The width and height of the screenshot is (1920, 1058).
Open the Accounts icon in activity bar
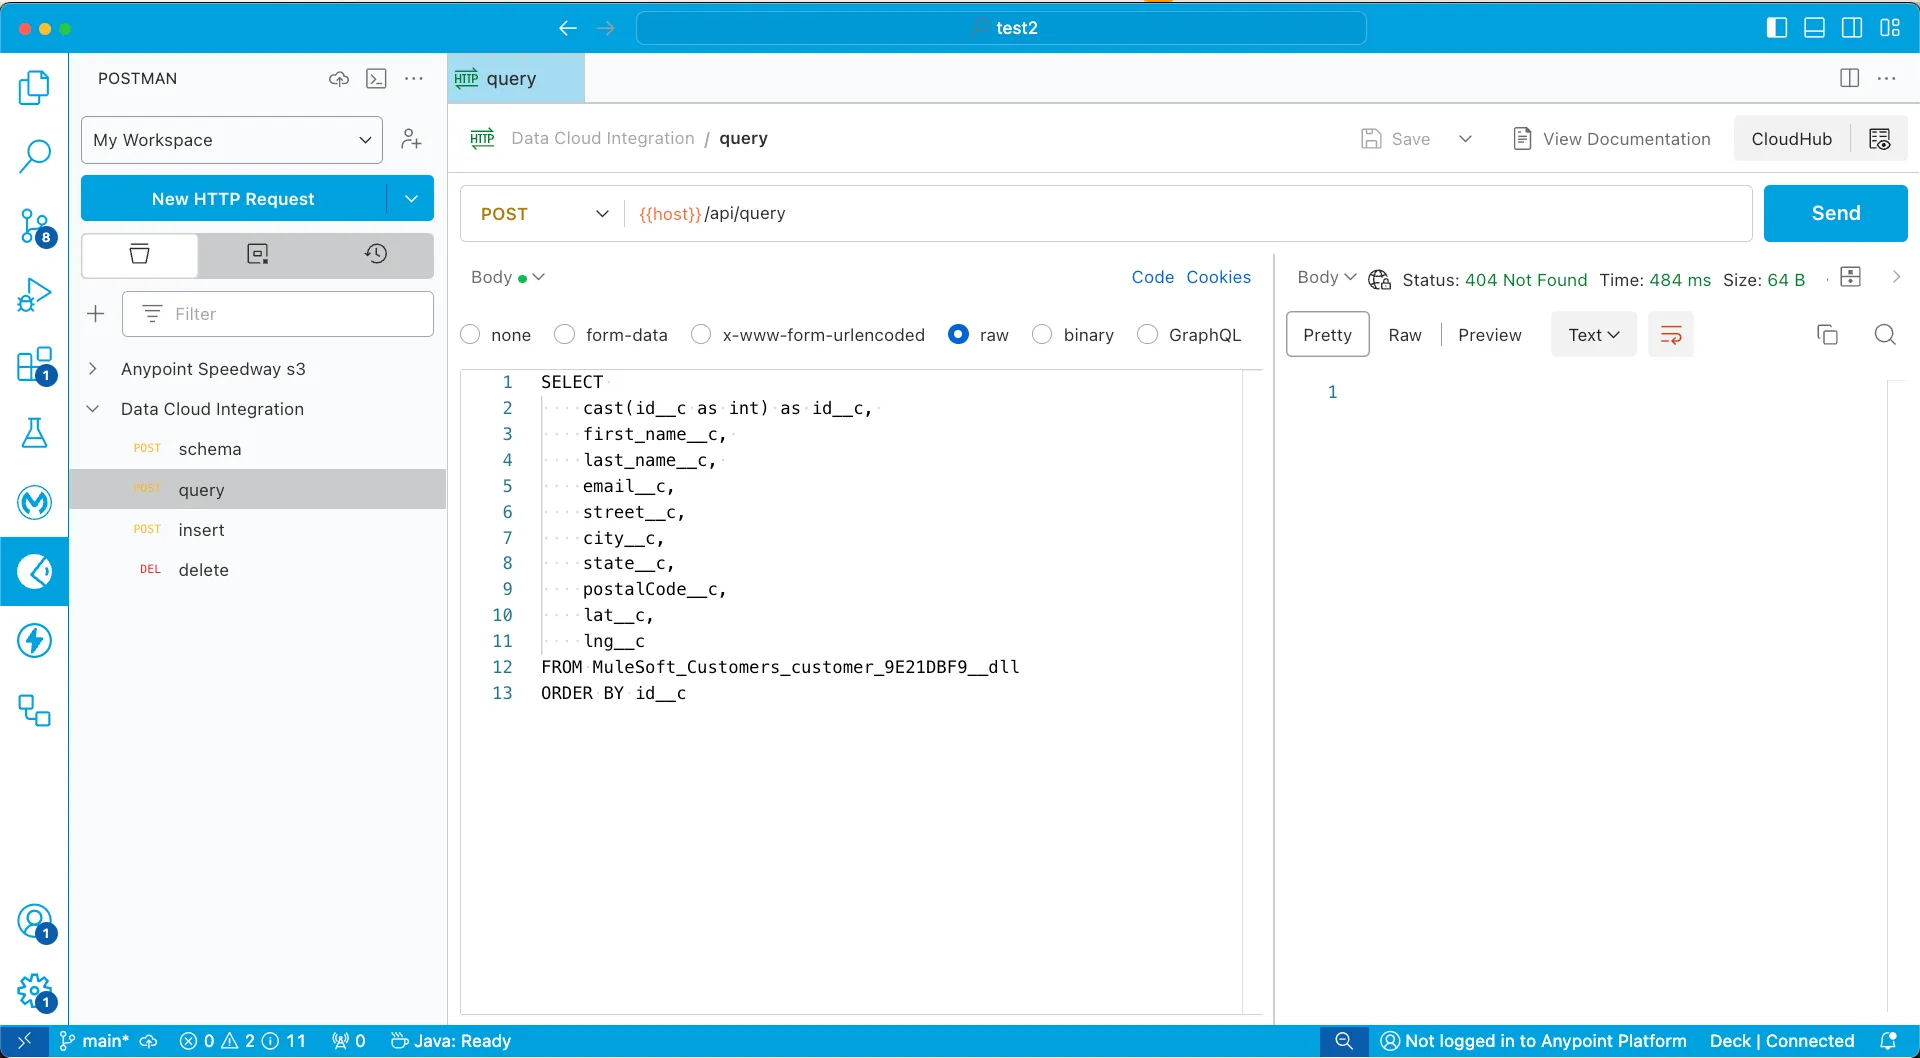(34, 921)
